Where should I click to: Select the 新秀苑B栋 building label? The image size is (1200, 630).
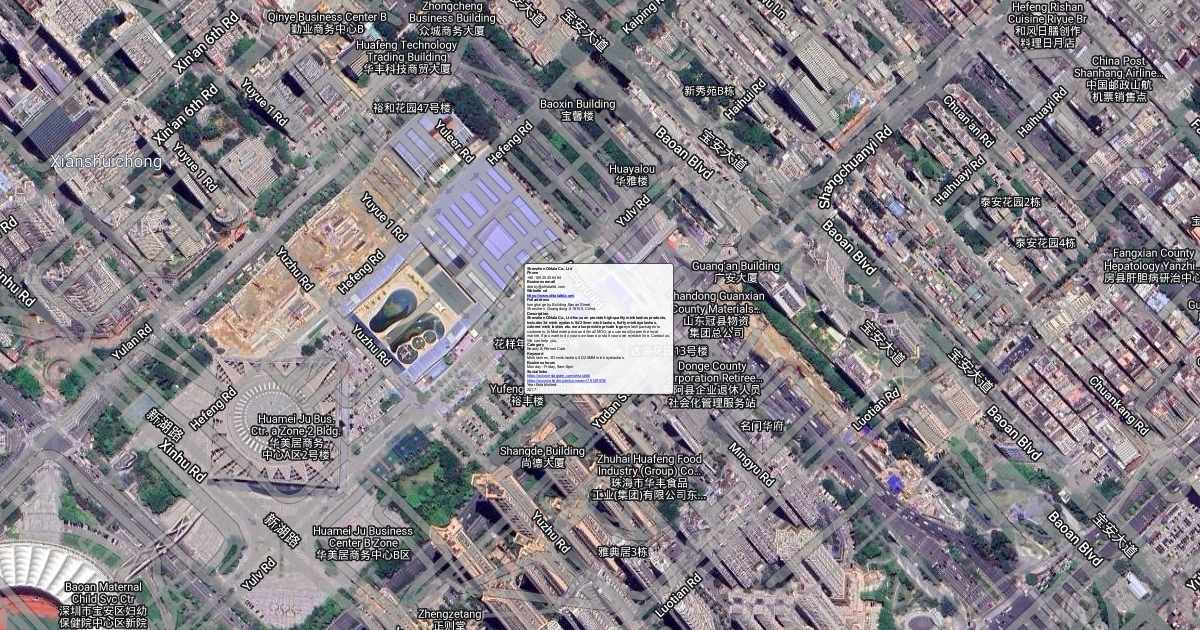point(709,91)
